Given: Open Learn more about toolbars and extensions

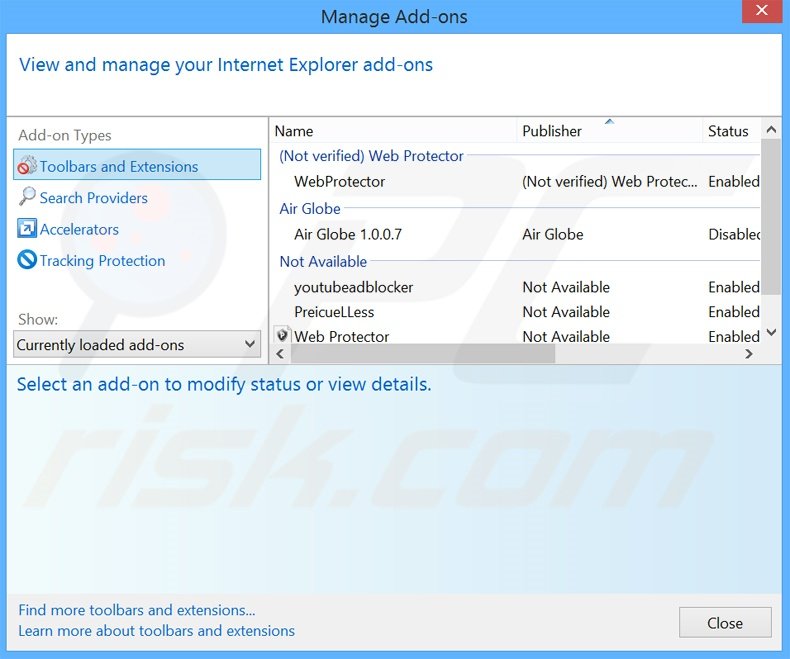Looking at the screenshot, I should (156, 631).
